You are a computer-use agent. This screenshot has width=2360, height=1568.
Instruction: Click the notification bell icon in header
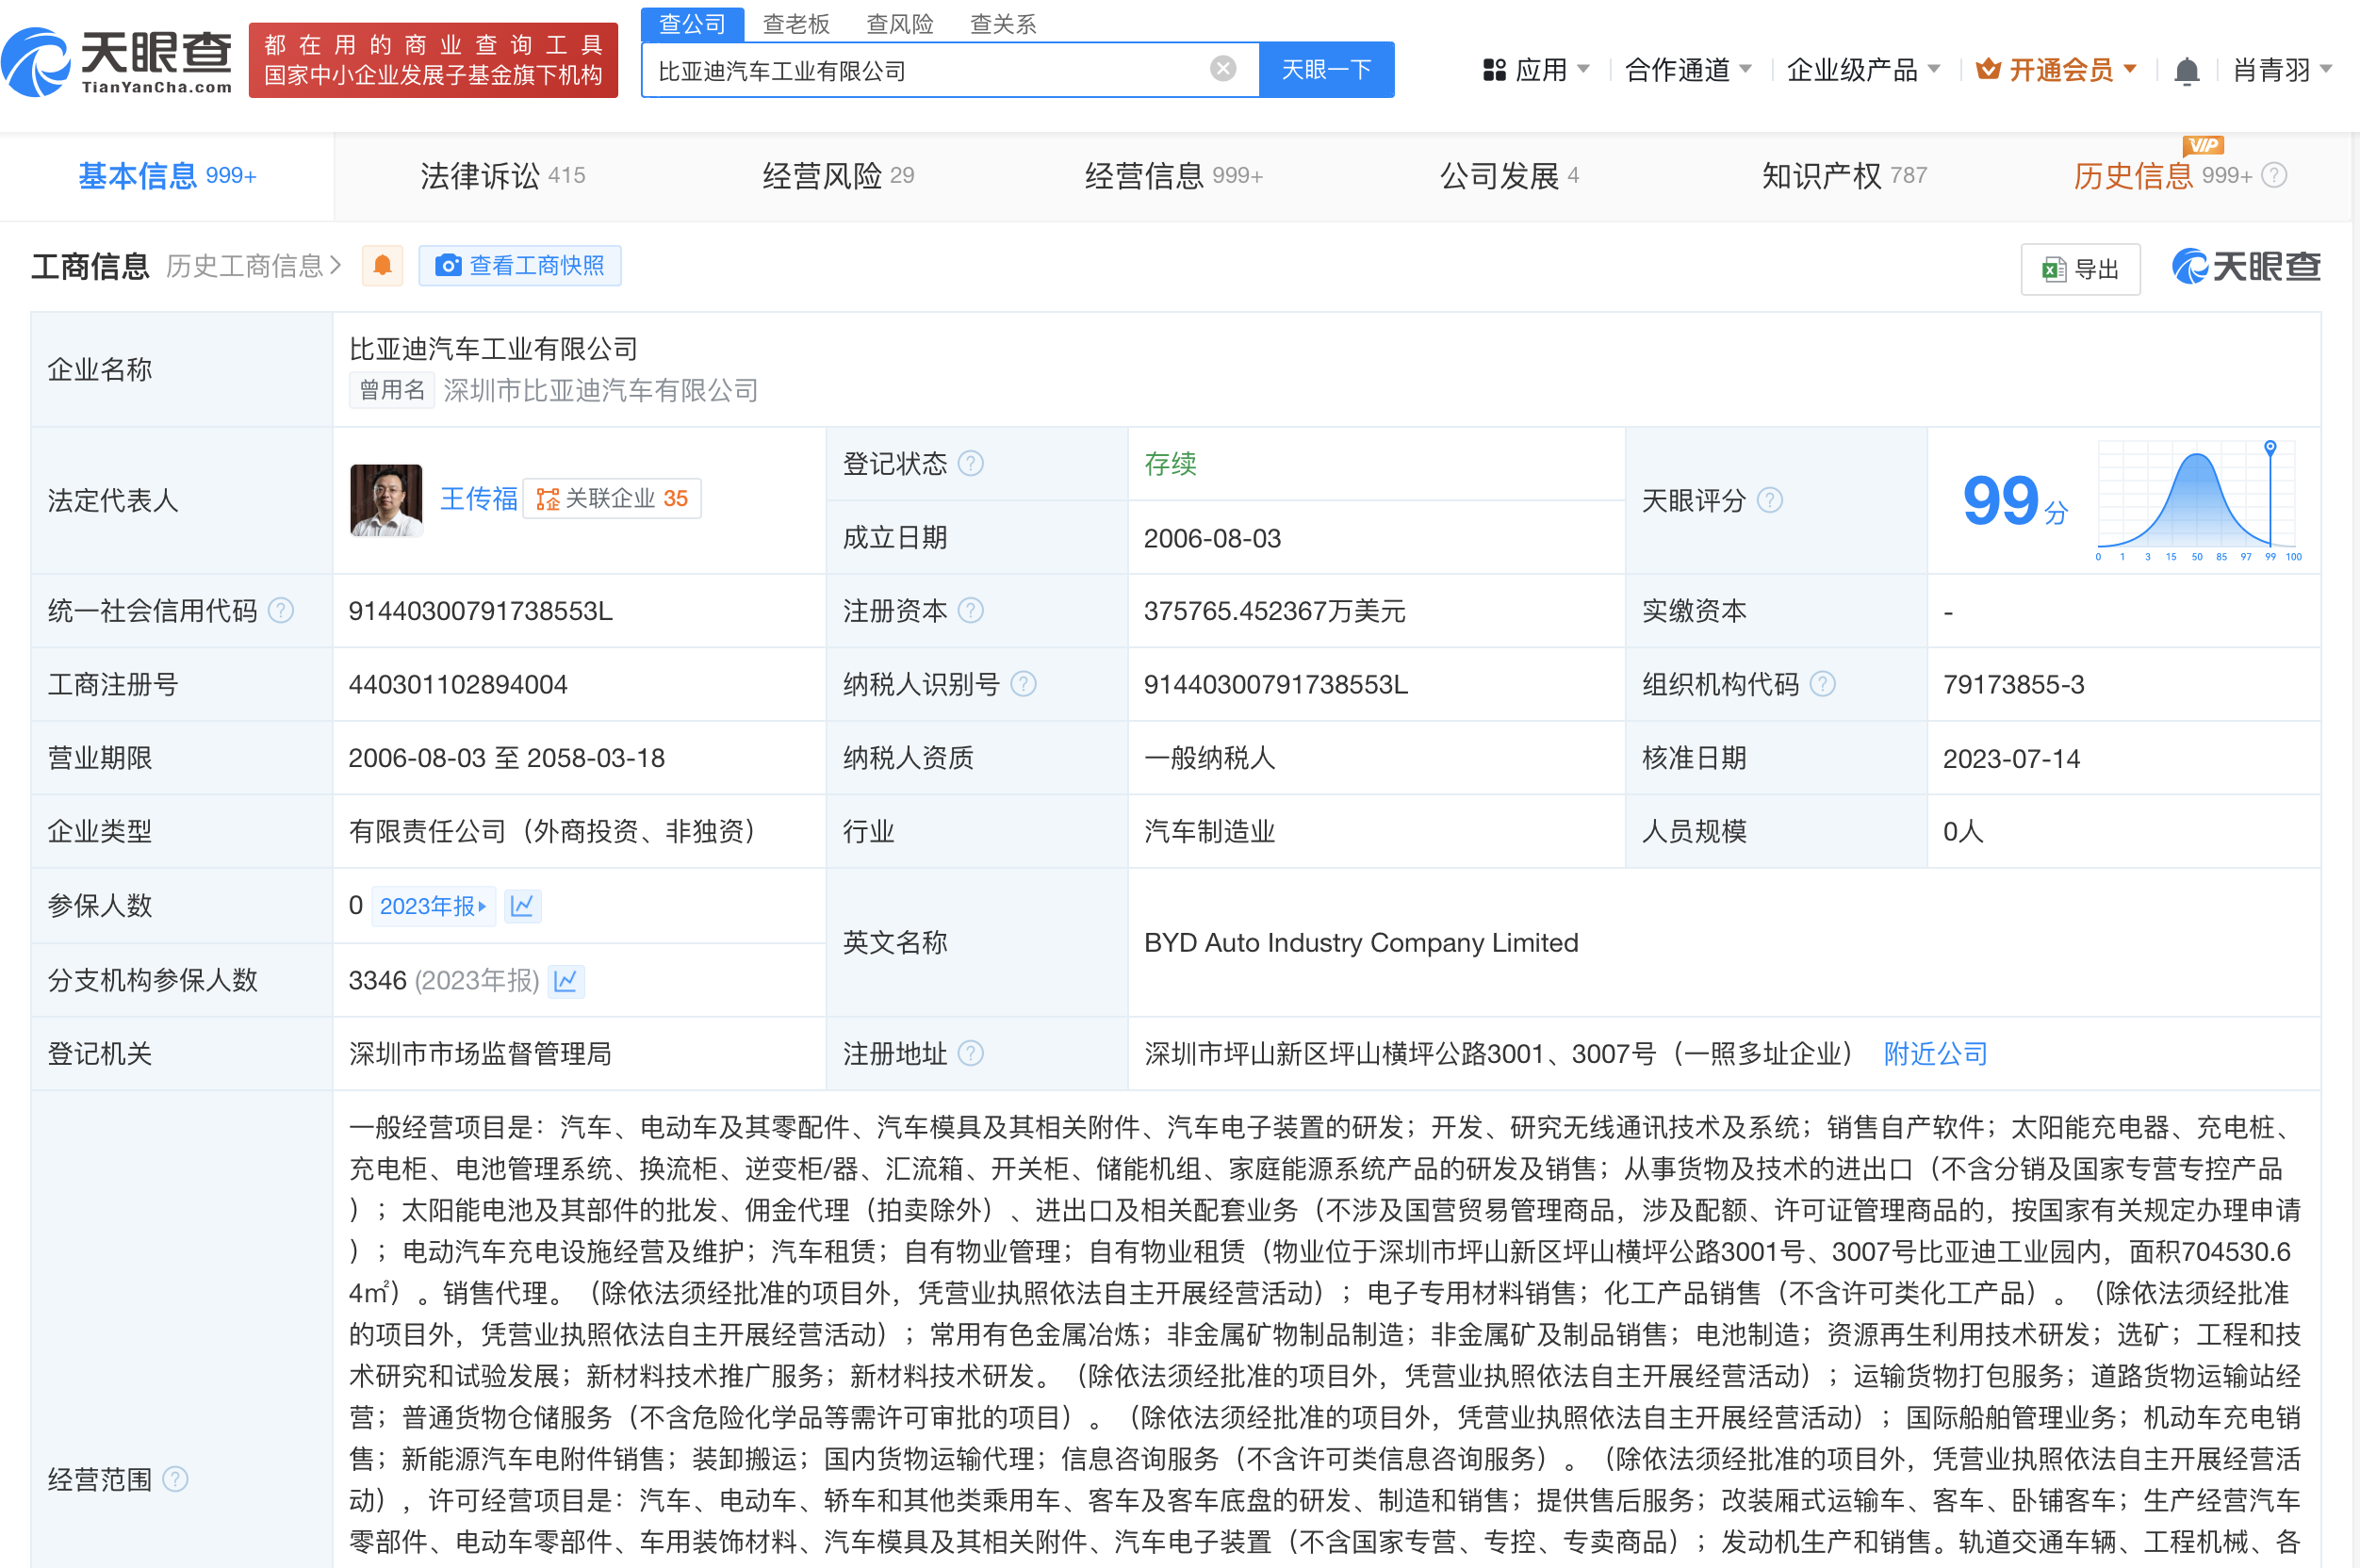click(x=2186, y=71)
